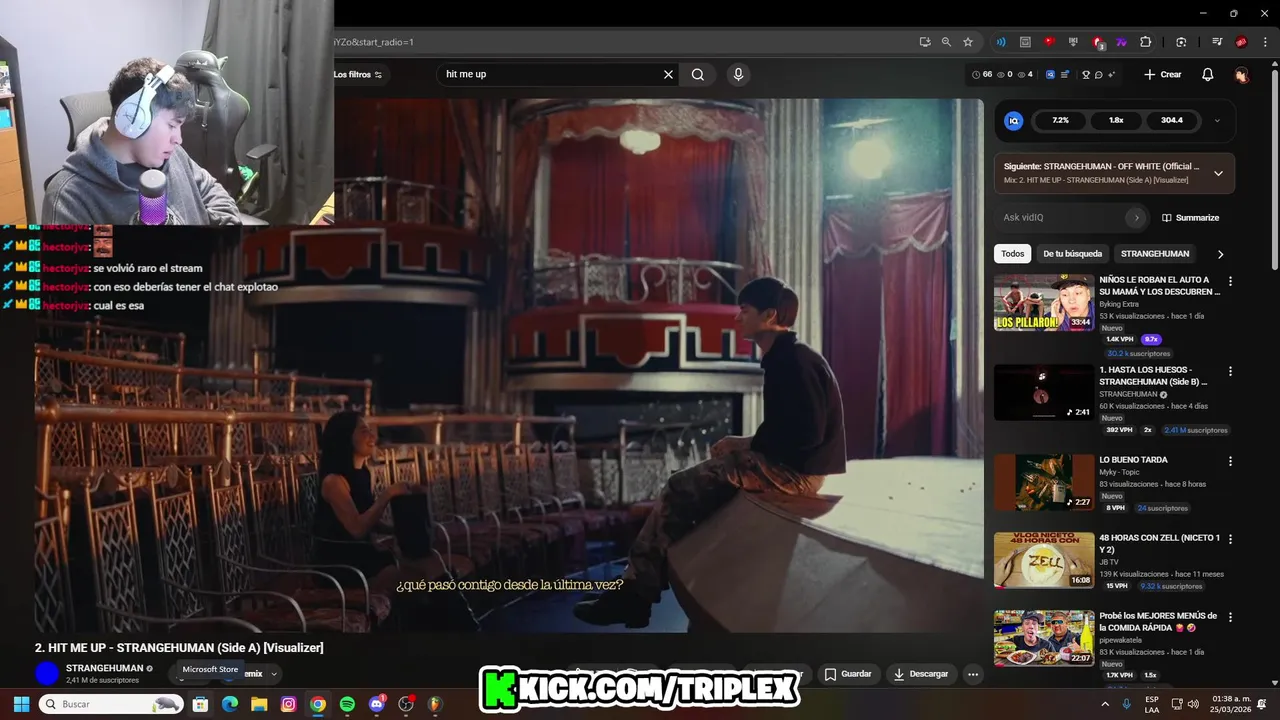Open Microsoft Store from the taskbar
This screenshot has height=720, width=1280.
click(x=200, y=704)
